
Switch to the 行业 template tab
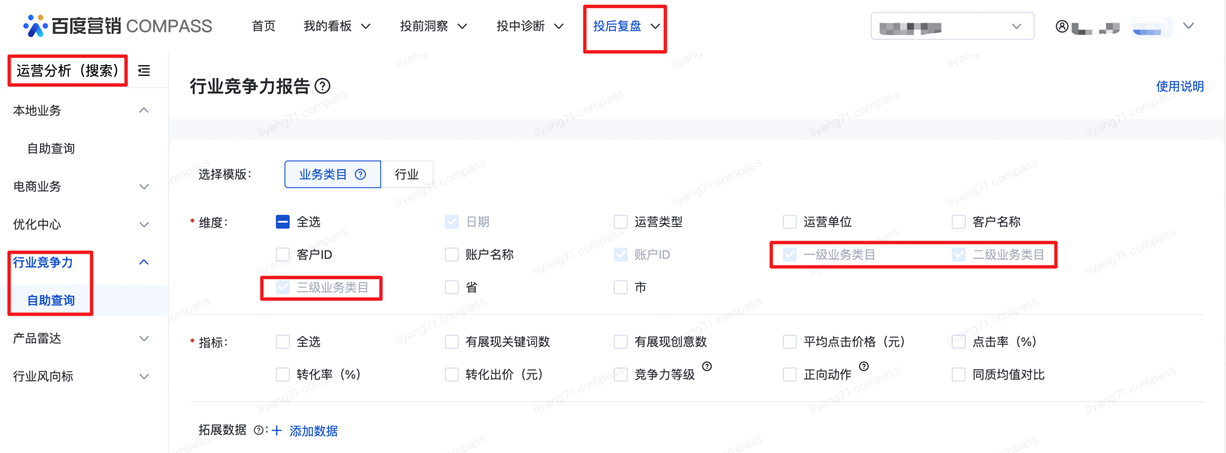click(407, 174)
